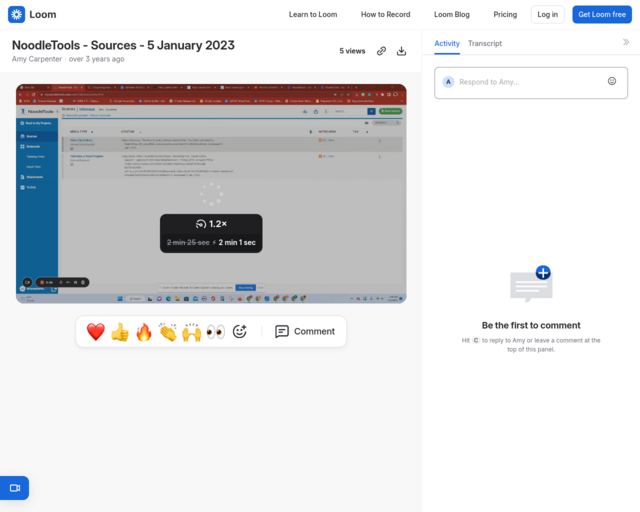Copy the video link icon
Image resolution: width=640 pixels, height=512 pixels.
click(381, 51)
